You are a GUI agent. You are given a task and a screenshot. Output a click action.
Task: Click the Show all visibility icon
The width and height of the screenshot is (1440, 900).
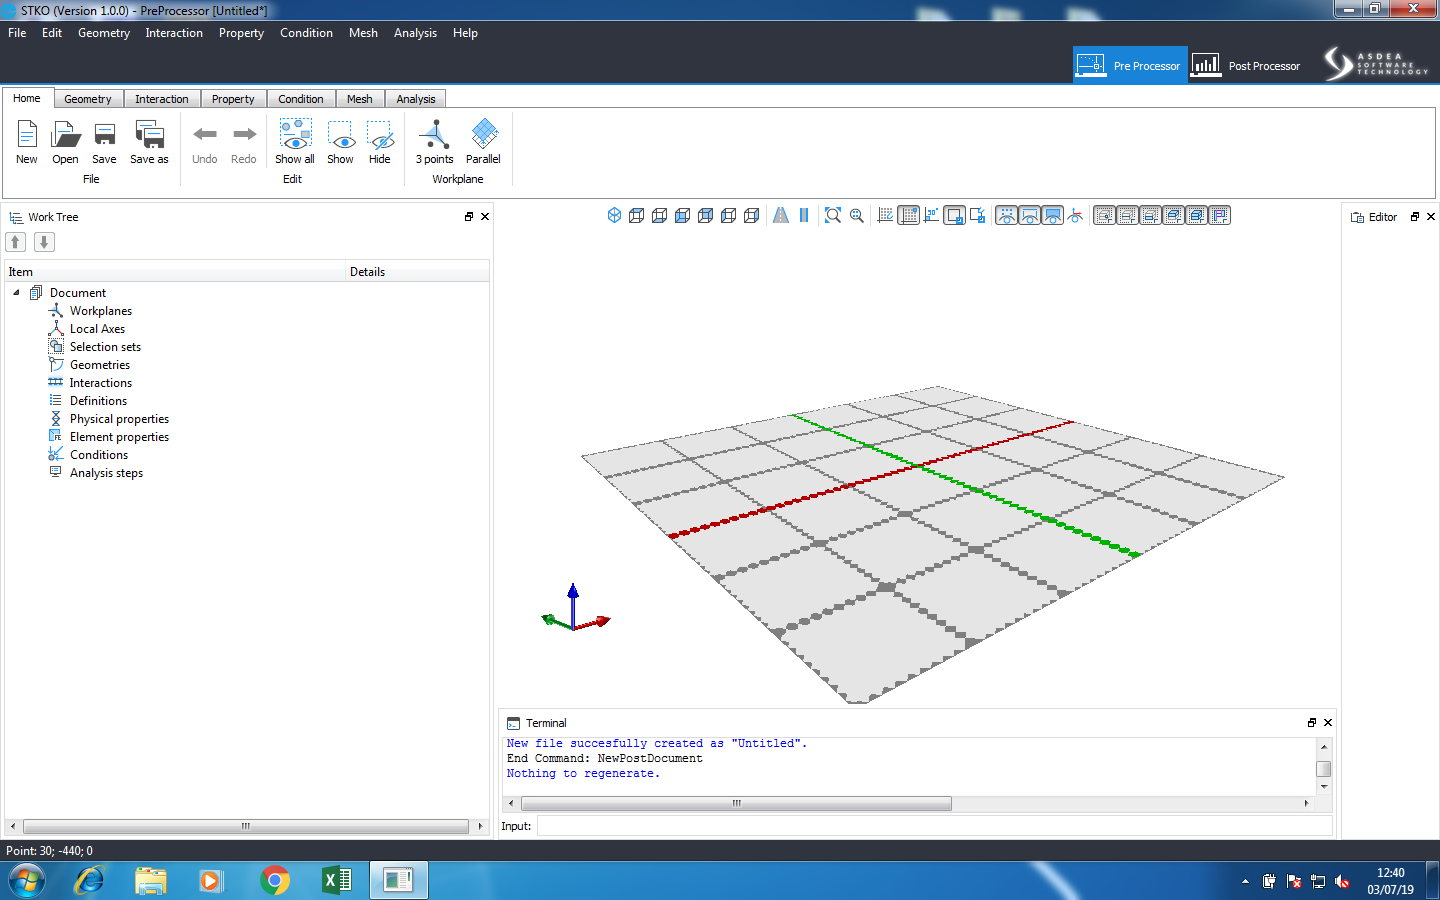pos(295,134)
